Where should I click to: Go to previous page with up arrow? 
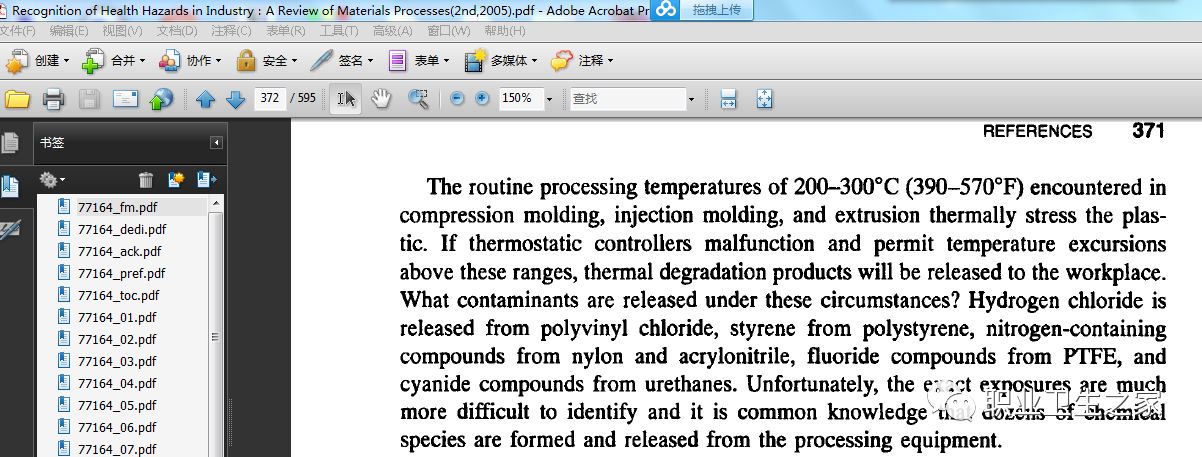(x=206, y=99)
